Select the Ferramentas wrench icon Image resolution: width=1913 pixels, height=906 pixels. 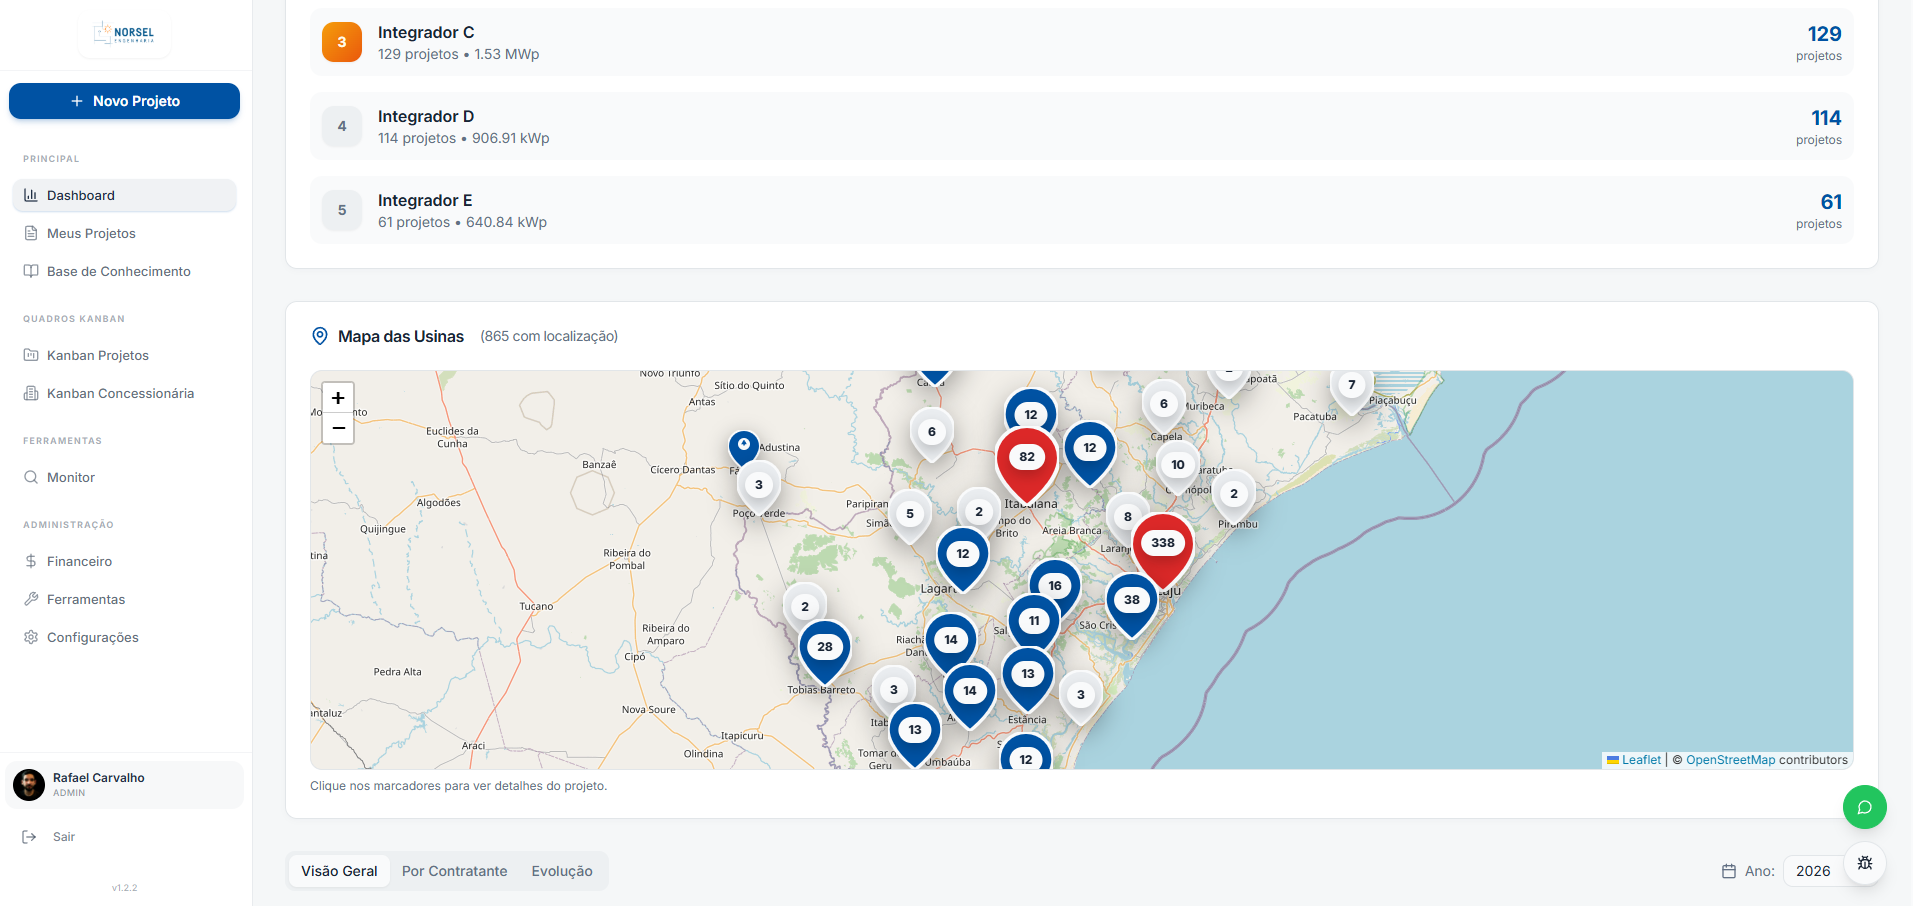30,599
